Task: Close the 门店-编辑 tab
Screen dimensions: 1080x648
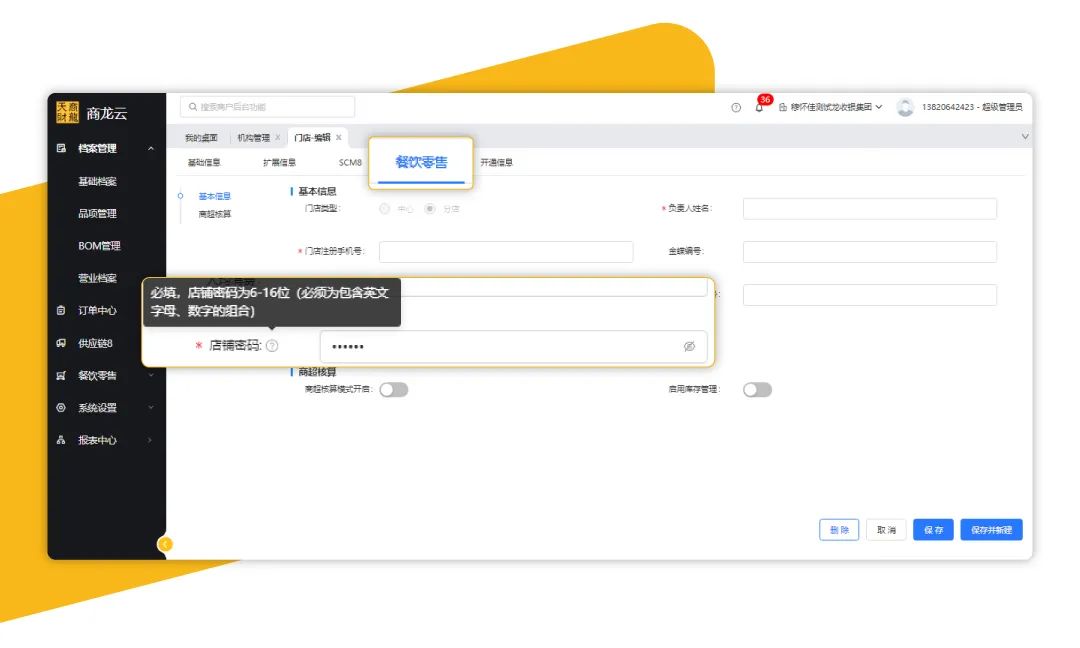Action: 339,138
